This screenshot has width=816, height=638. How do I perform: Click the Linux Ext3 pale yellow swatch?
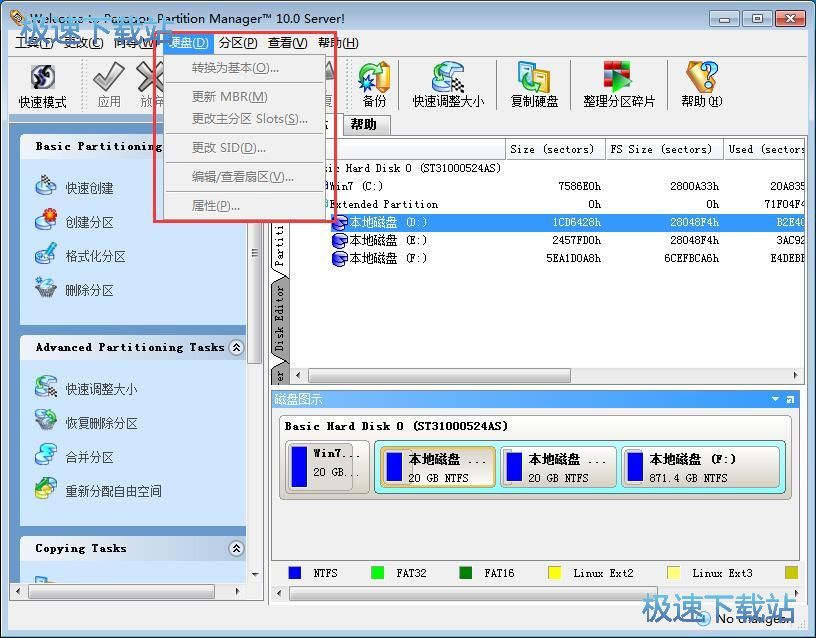[673, 573]
